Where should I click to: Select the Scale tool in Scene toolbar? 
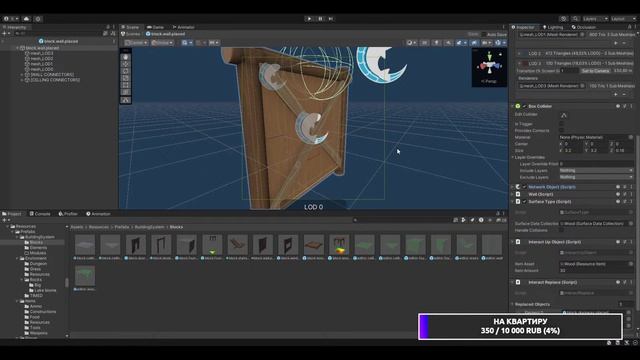tap(126, 78)
